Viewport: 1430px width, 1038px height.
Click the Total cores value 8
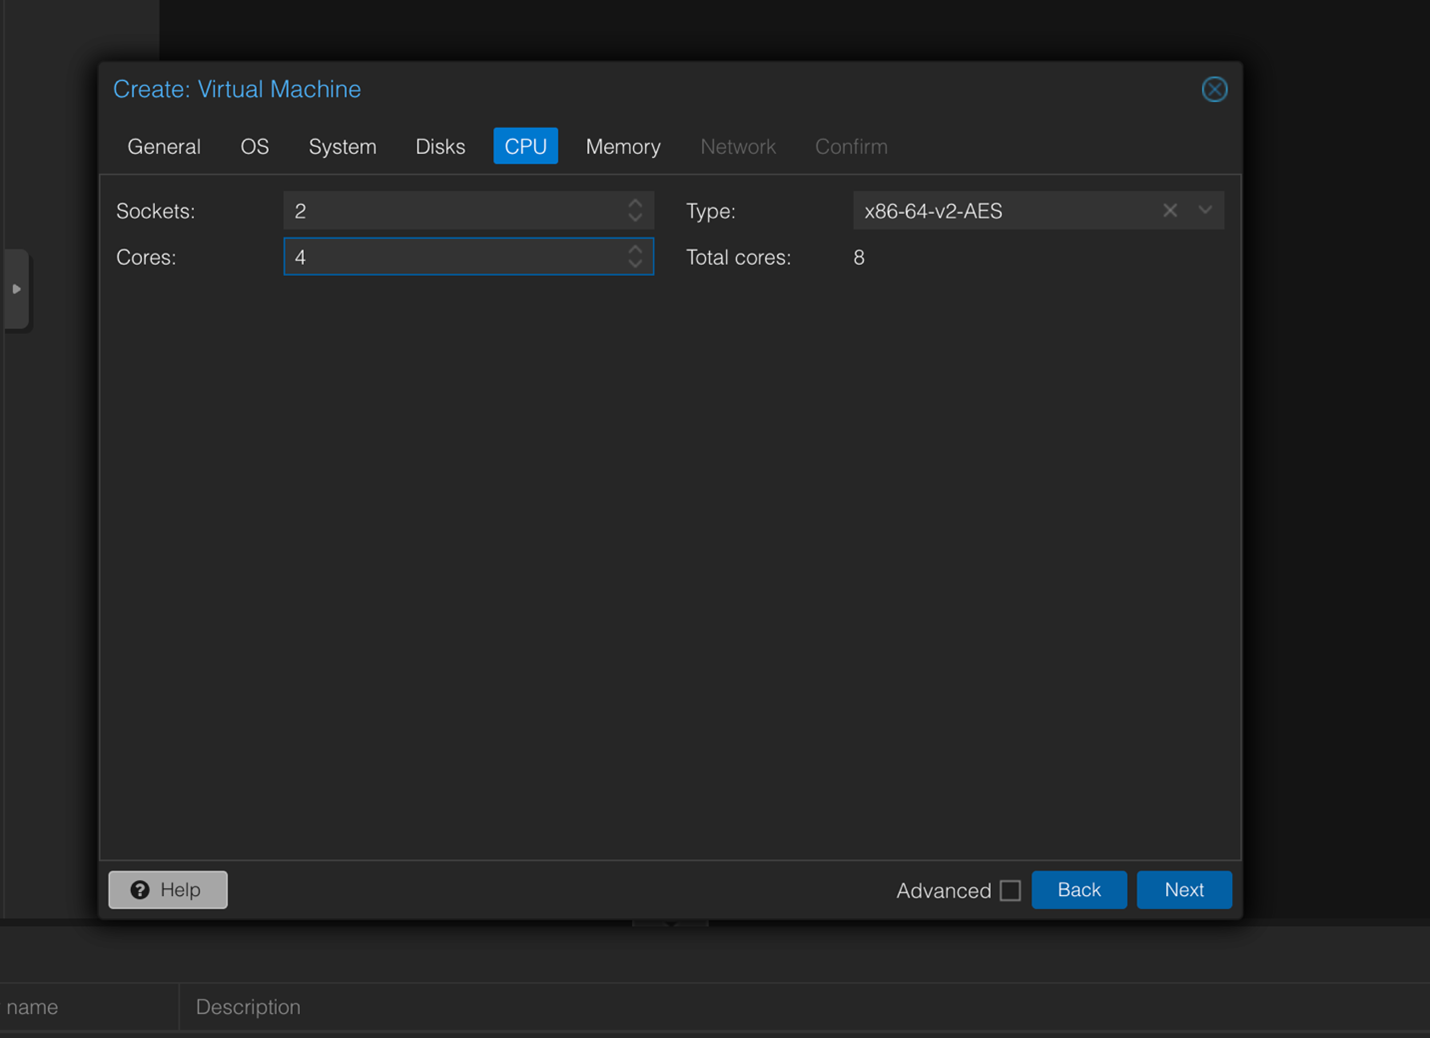(x=859, y=257)
